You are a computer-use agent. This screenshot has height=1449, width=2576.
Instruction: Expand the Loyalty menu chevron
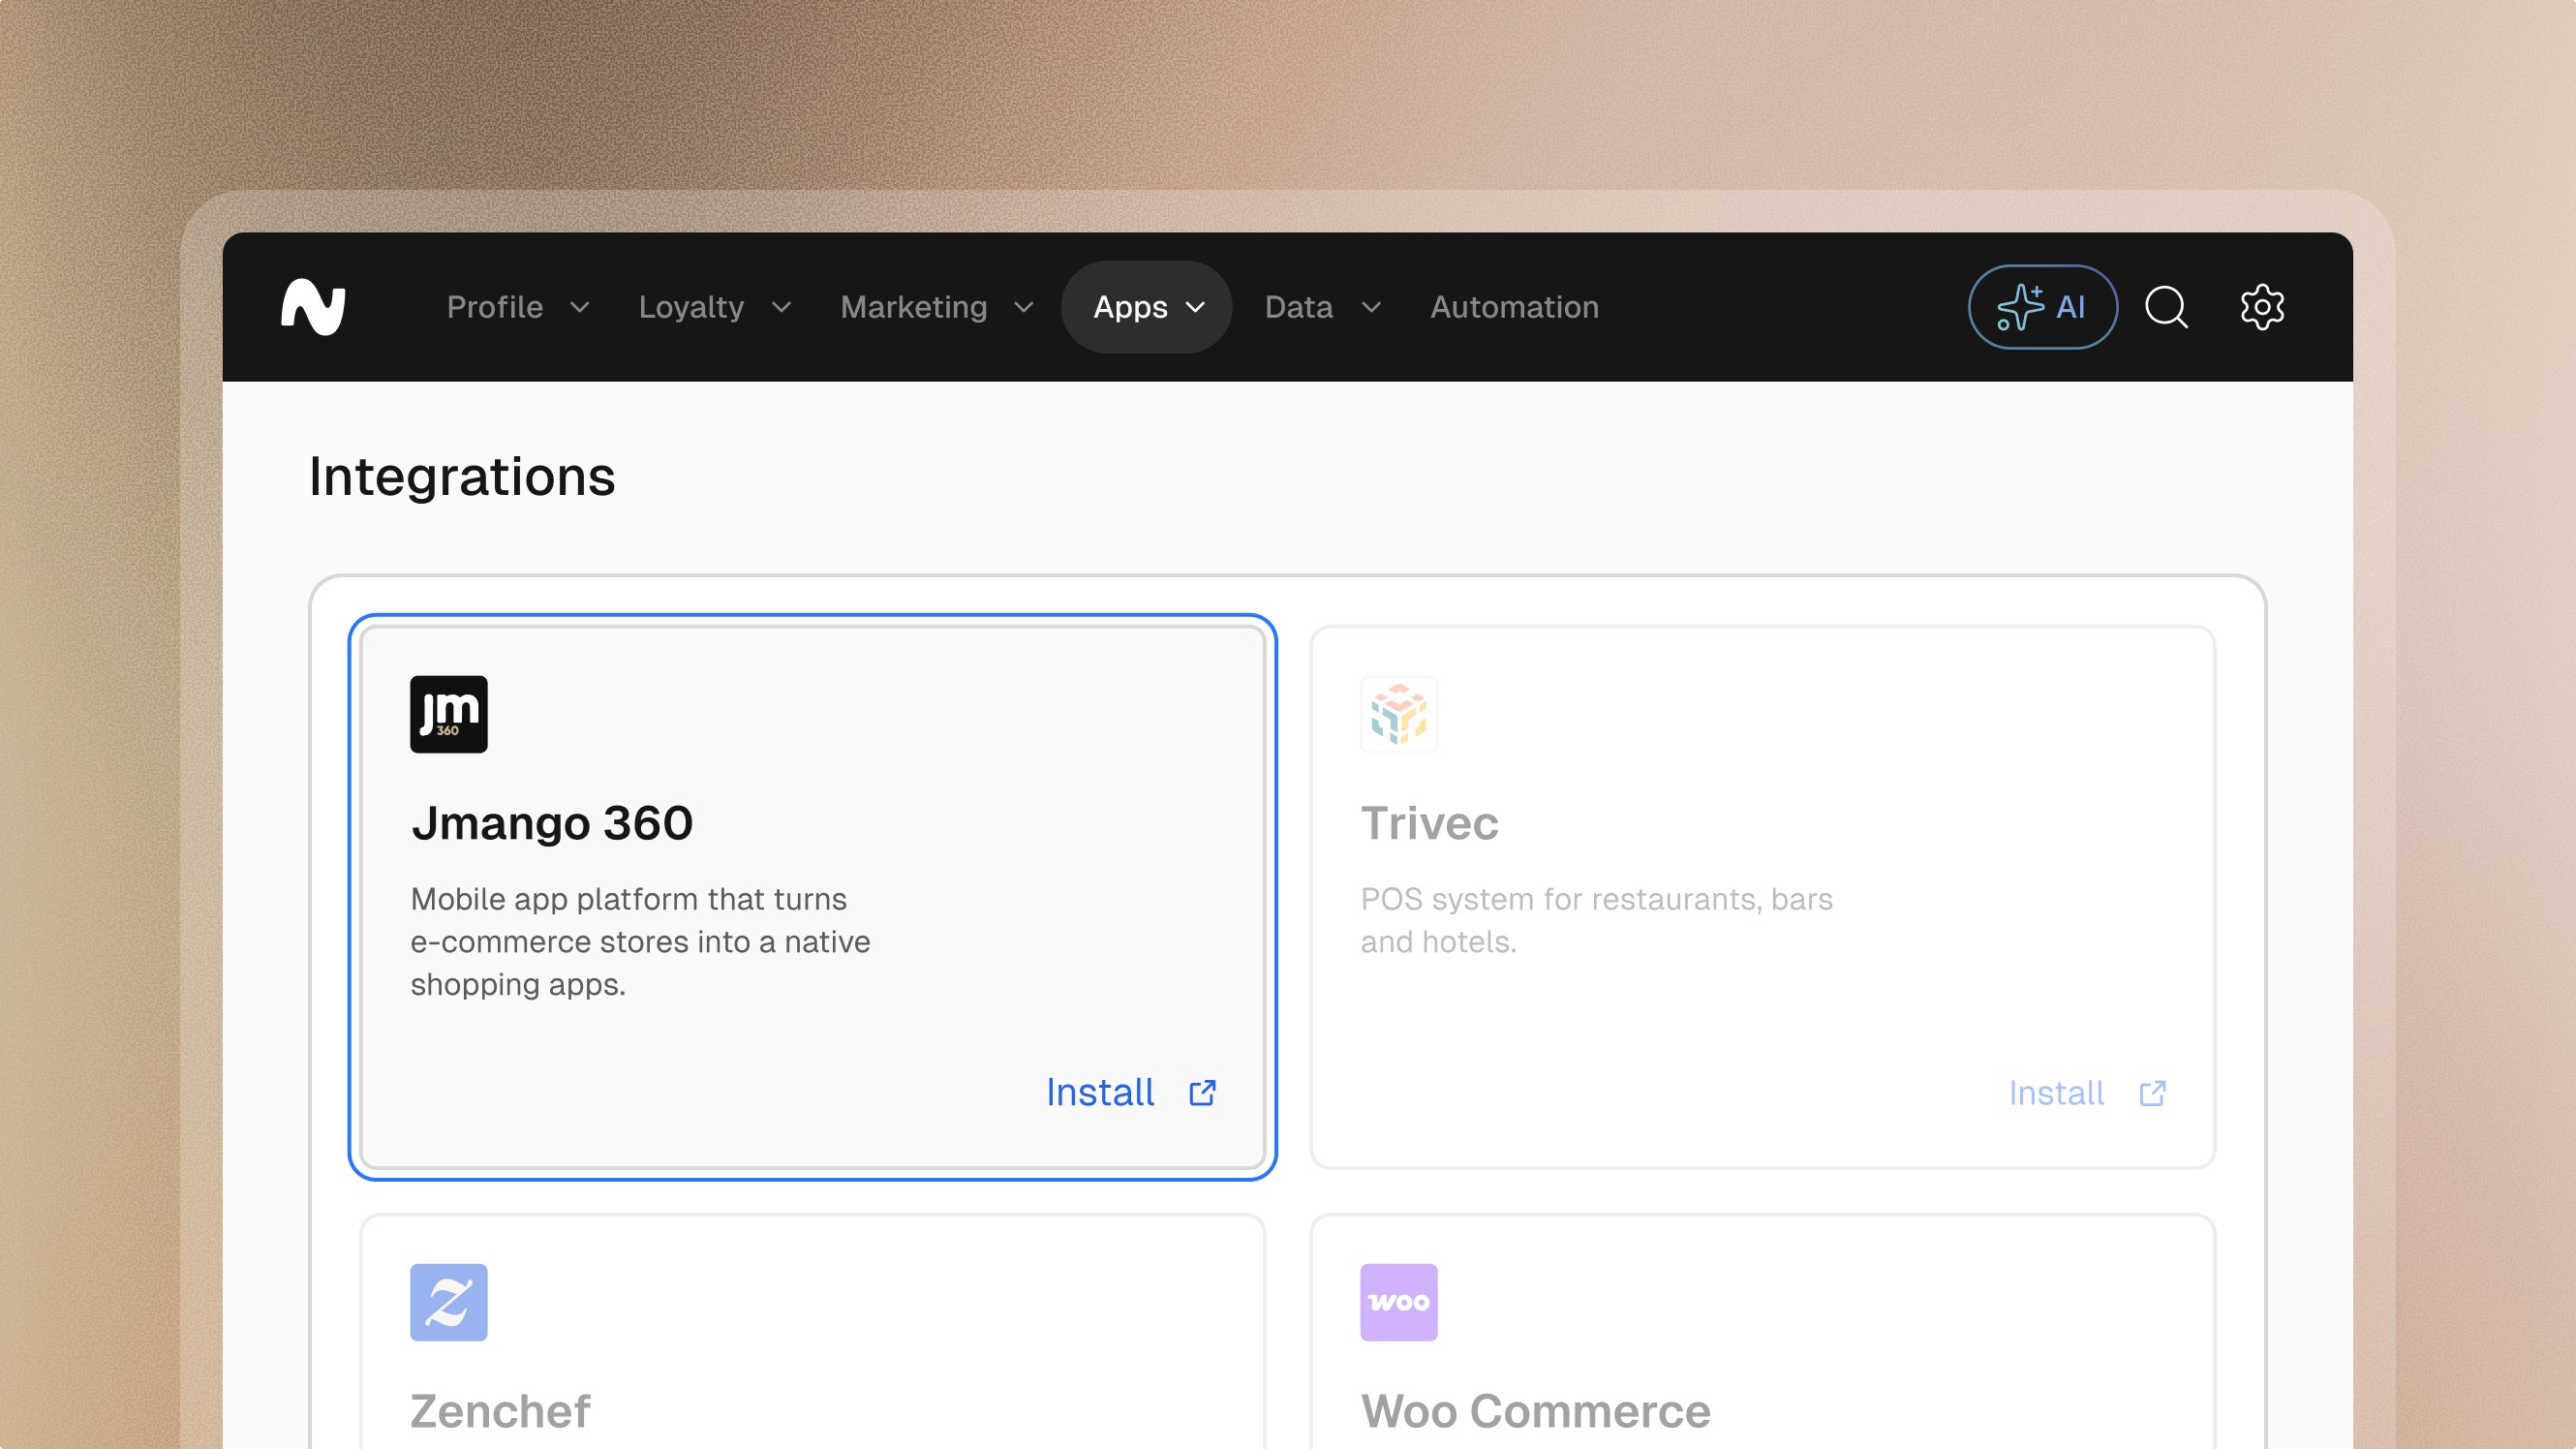point(781,307)
